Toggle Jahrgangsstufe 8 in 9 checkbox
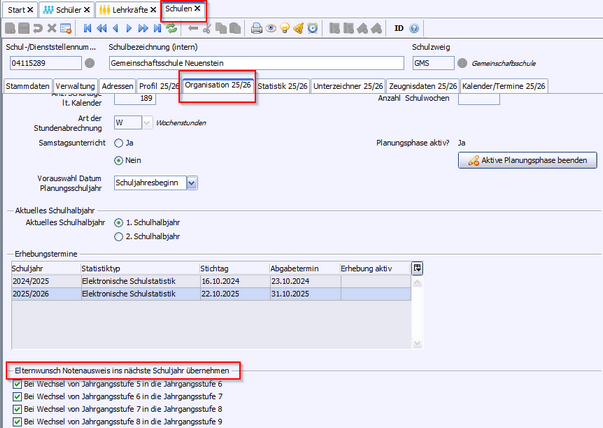Image resolution: width=603 pixels, height=428 pixels. click(16, 422)
